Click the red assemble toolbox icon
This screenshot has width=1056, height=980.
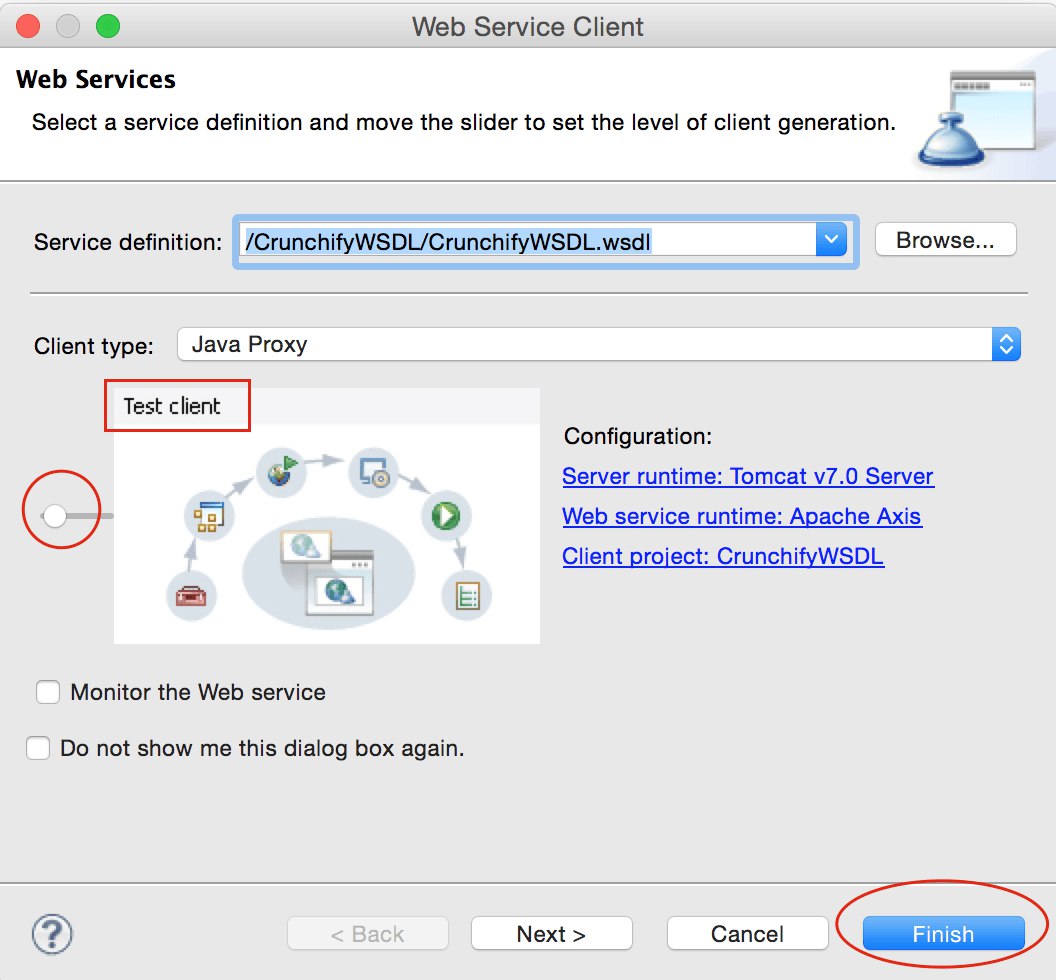pos(191,596)
